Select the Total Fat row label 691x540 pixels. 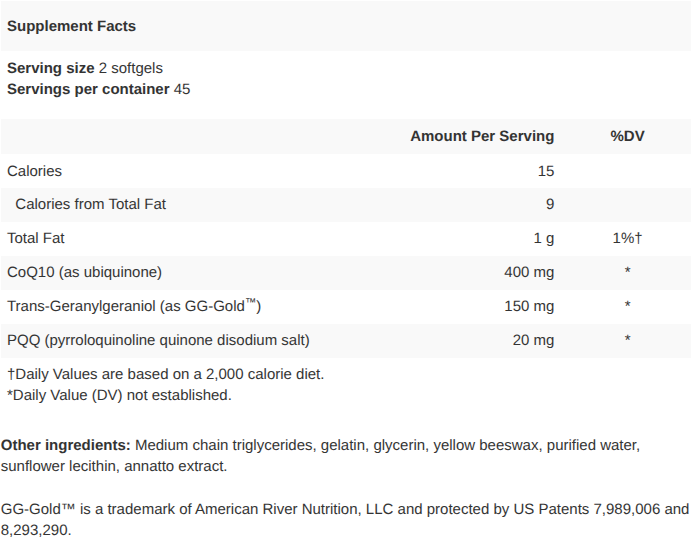pyautogui.click(x=36, y=238)
